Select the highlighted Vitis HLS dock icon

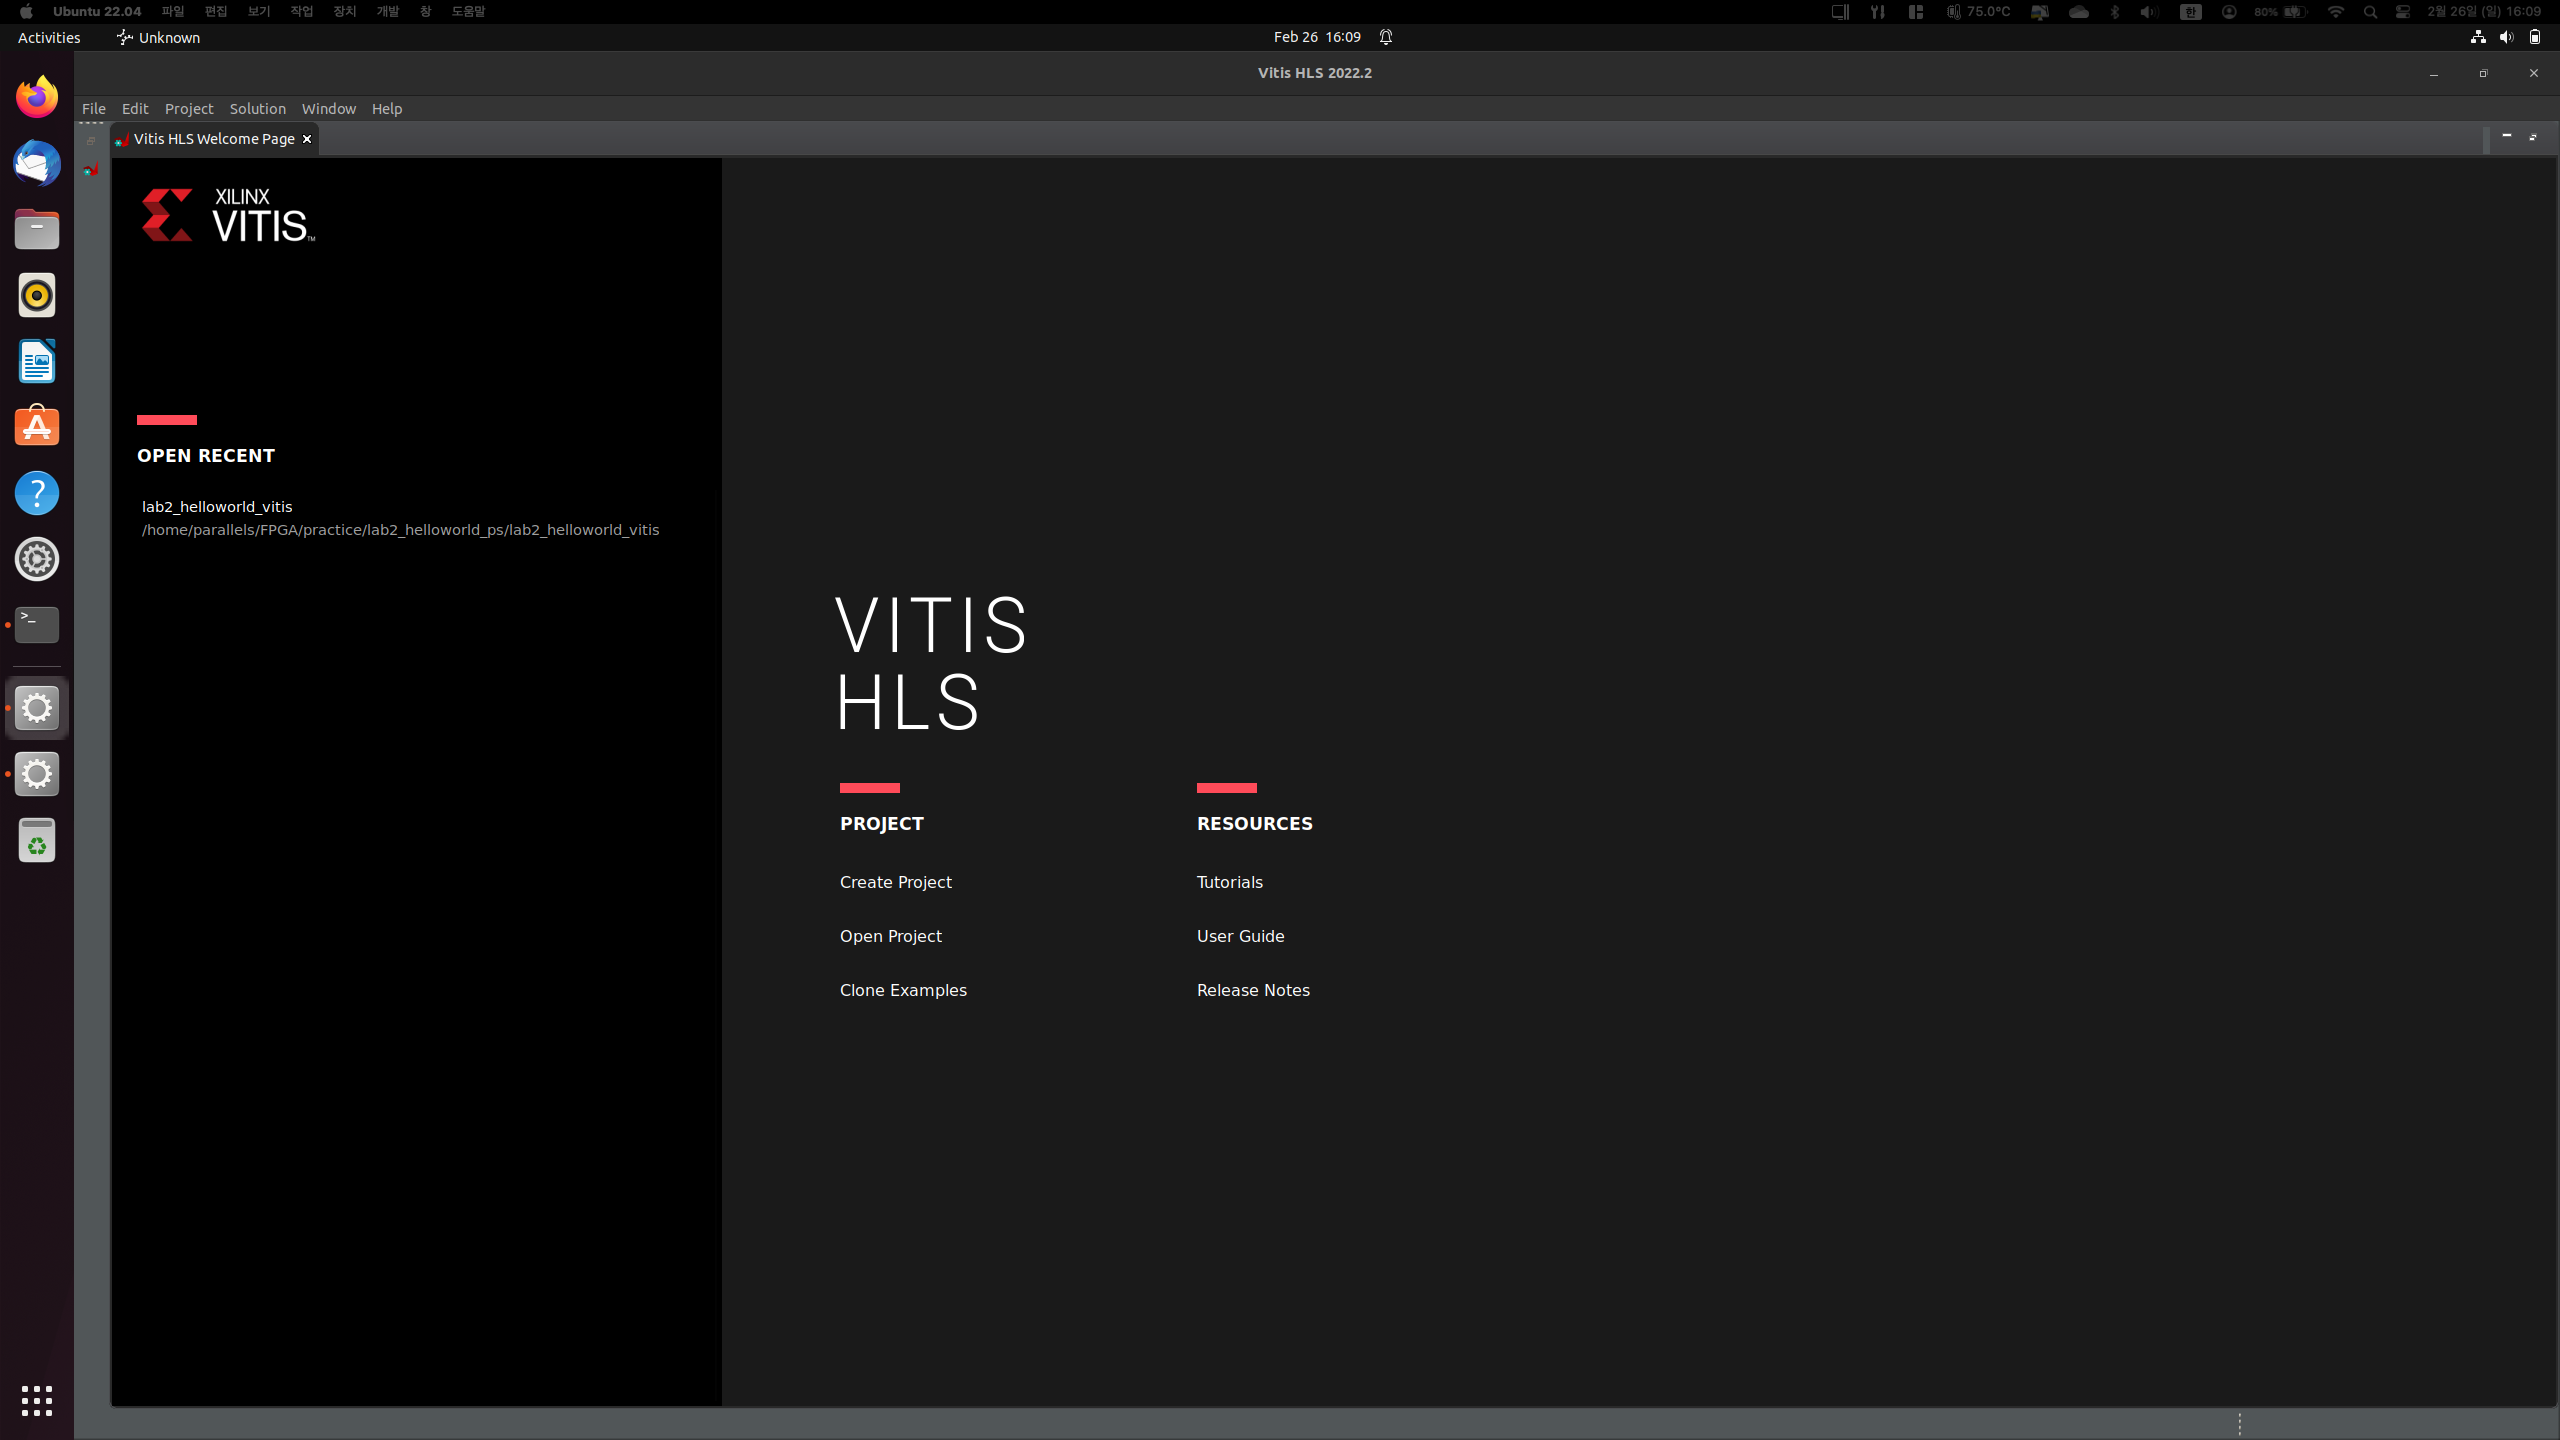point(37,708)
